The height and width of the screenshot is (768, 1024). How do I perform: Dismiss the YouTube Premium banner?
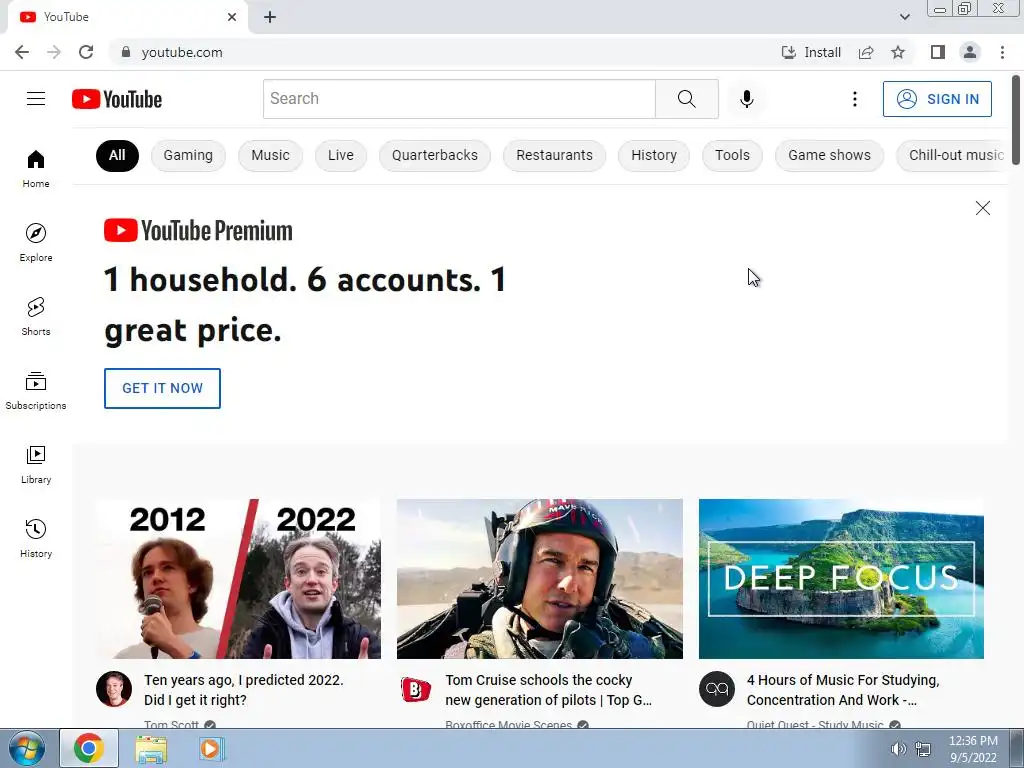(x=982, y=208)
